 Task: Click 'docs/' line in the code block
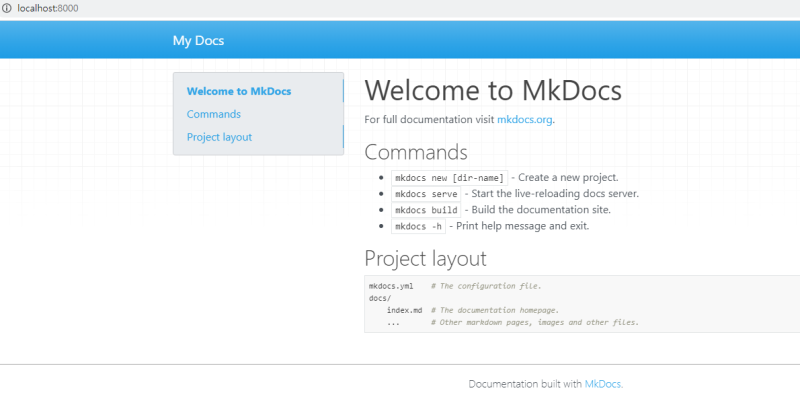(380, 298)
